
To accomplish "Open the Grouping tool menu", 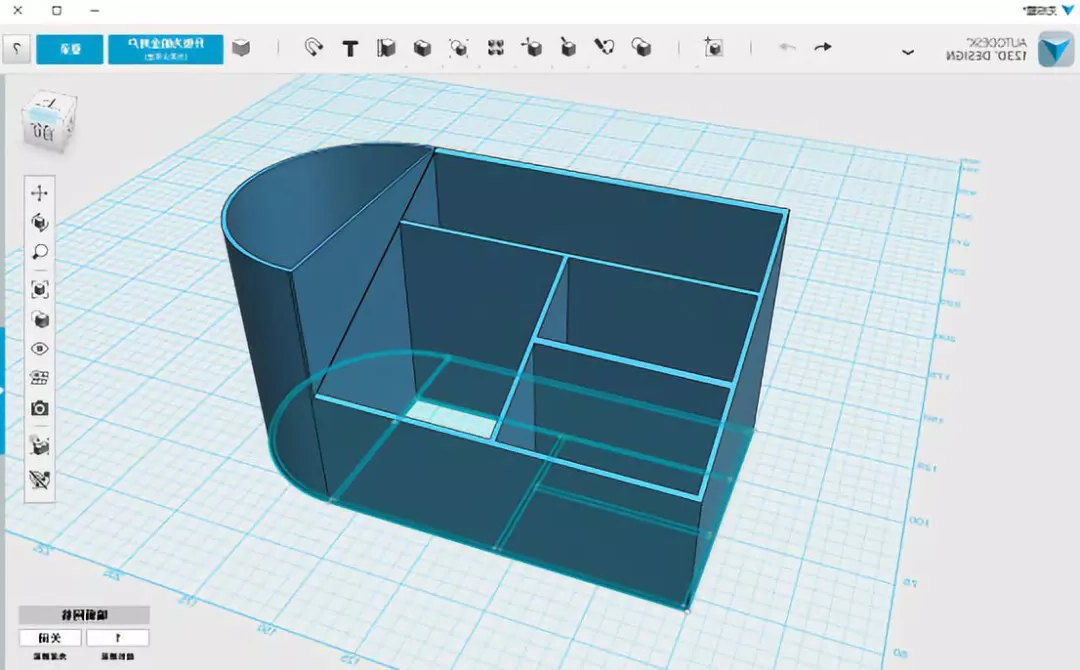I will (458, 48).
